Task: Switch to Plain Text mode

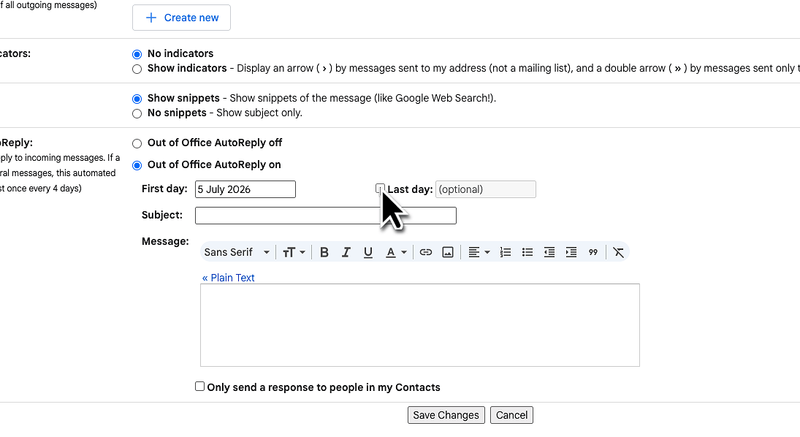Action: coord(228,278)
